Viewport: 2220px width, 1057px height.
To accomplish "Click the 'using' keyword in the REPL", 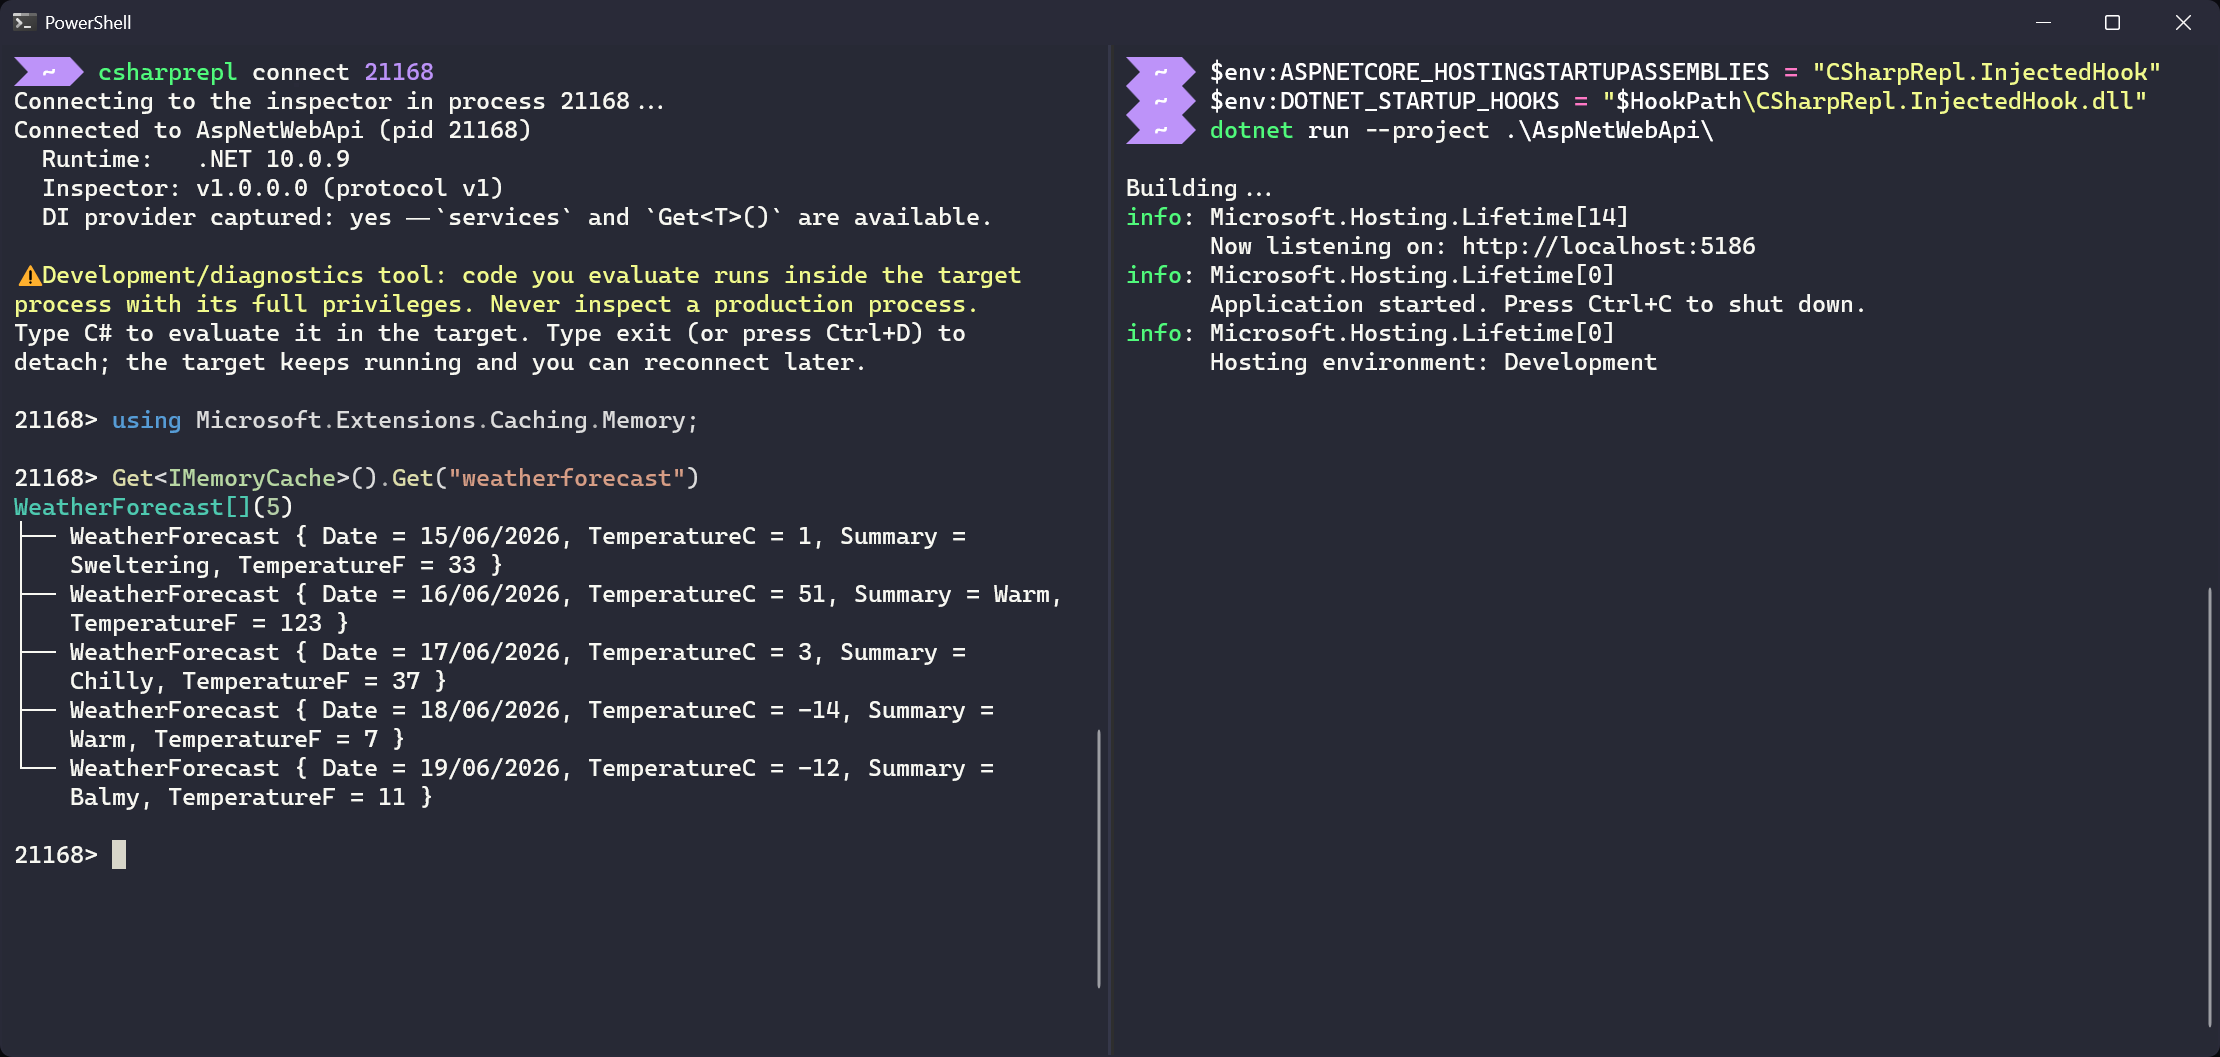I will click(146, 420).
